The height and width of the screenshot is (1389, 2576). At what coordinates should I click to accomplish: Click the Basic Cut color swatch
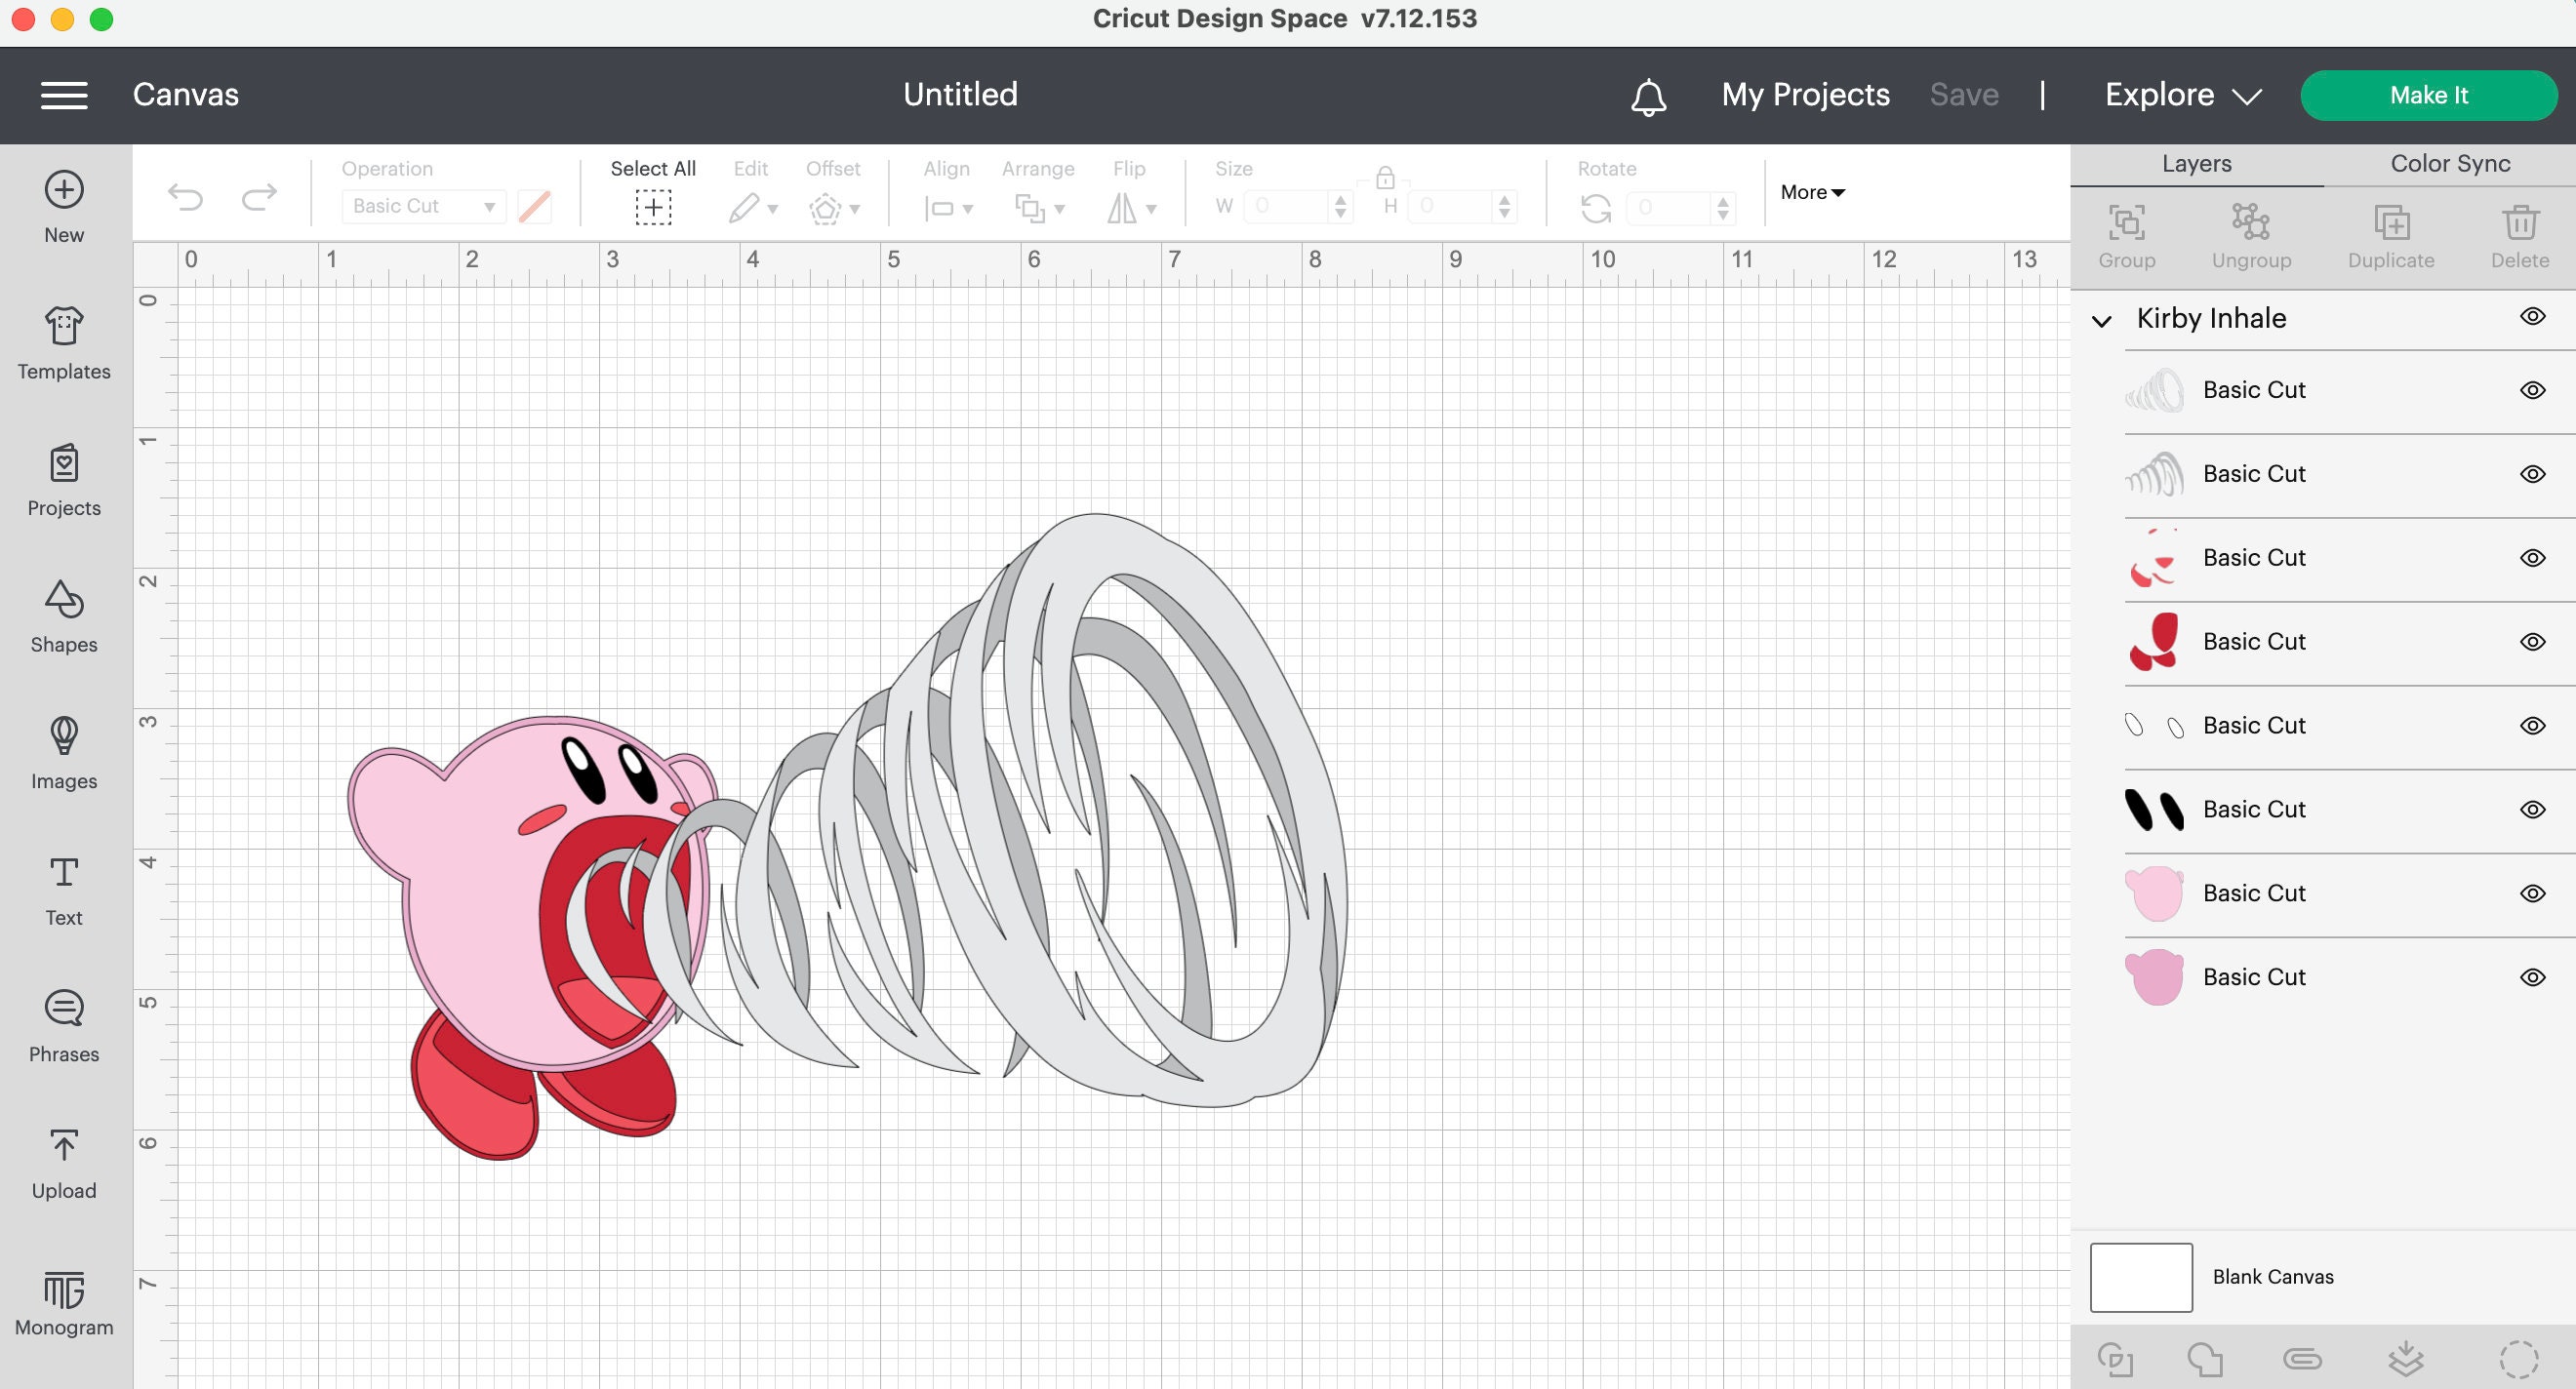pyautogui.click(x=536, y=206)
